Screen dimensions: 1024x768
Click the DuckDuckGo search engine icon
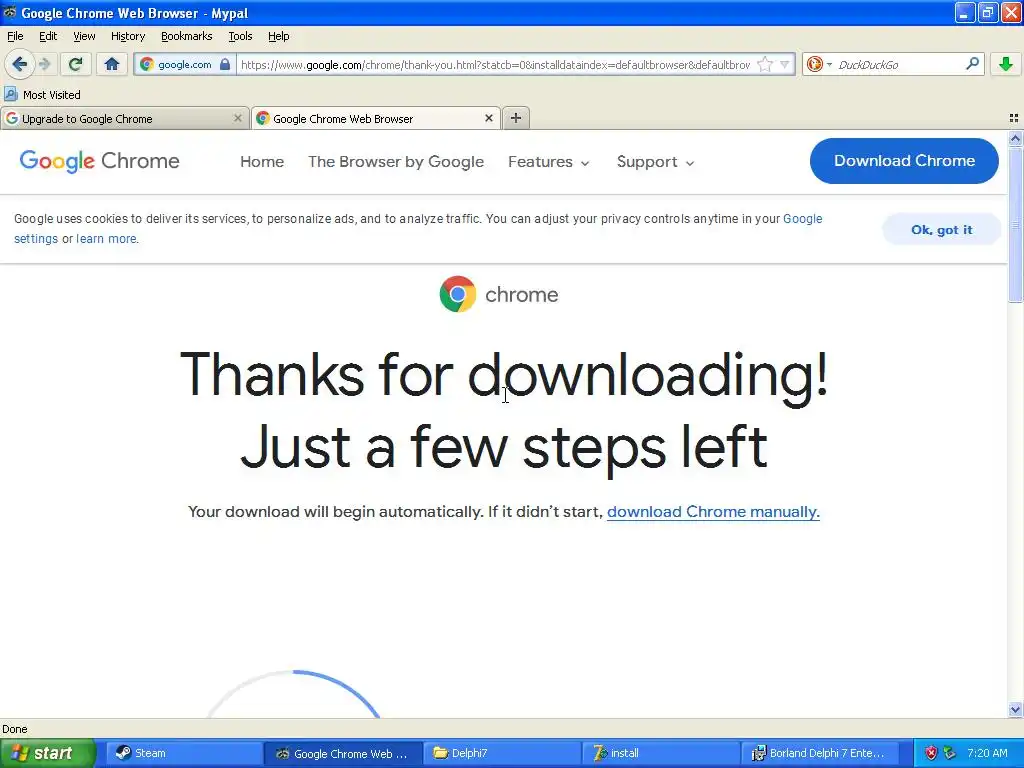click(x=814, y=64)
